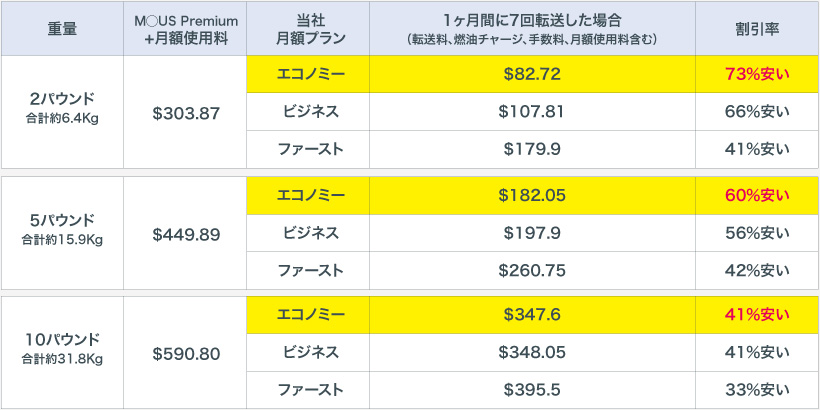Click the highlighted $182.05 price
The image size is (820, 410).
point(532,195)
